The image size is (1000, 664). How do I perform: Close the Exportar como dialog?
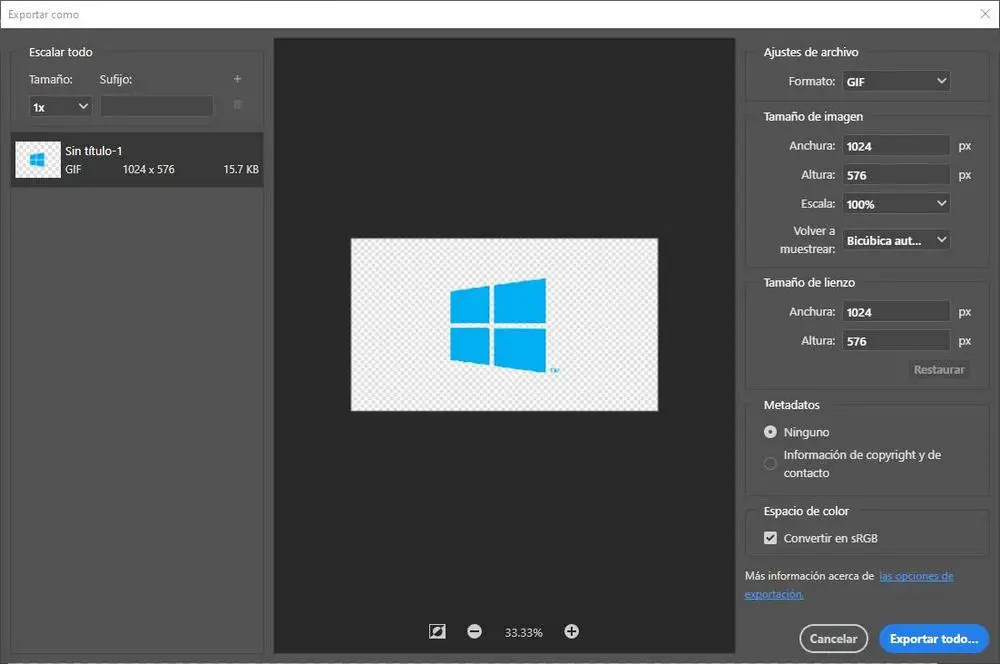pyautogui.click(x=985, y=14)
